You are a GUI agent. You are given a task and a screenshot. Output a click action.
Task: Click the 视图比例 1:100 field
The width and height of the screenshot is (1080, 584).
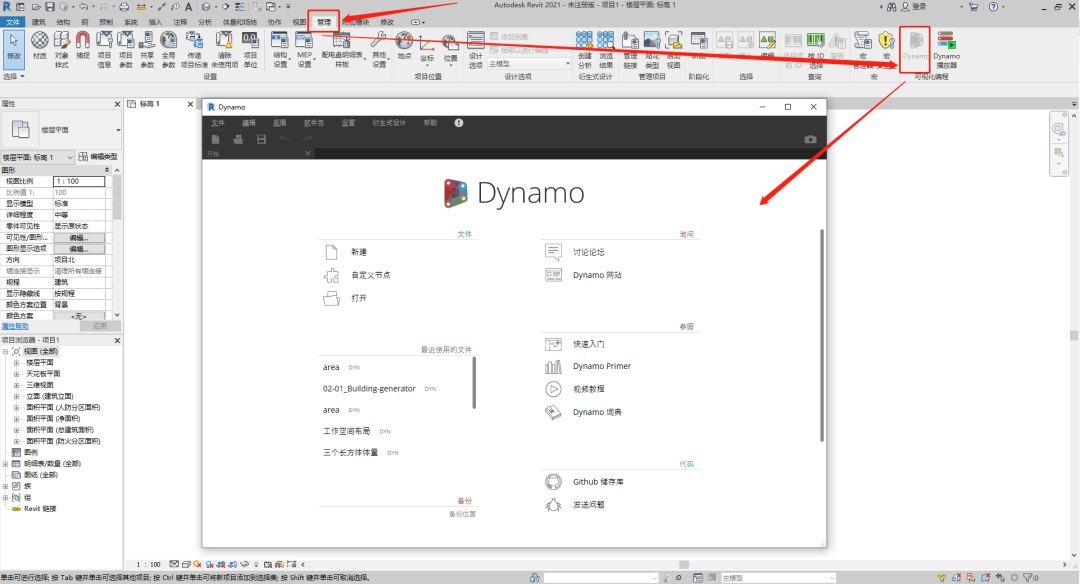tap(79, 181)
